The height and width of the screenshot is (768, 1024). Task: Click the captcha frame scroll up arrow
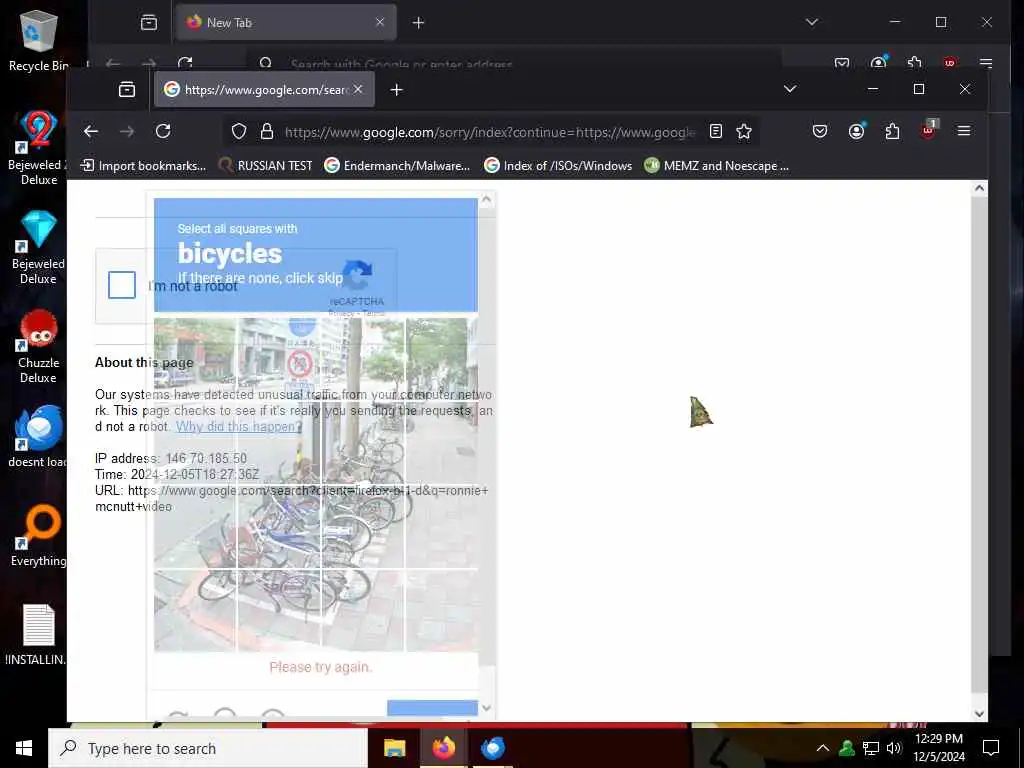pyautogui.click(x=486, y=200)
